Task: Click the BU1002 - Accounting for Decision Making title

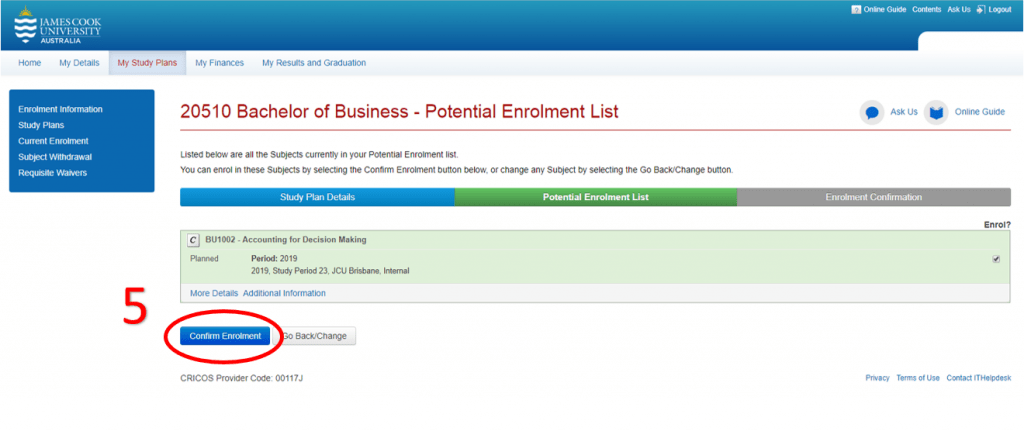Action: pos(286,240)
